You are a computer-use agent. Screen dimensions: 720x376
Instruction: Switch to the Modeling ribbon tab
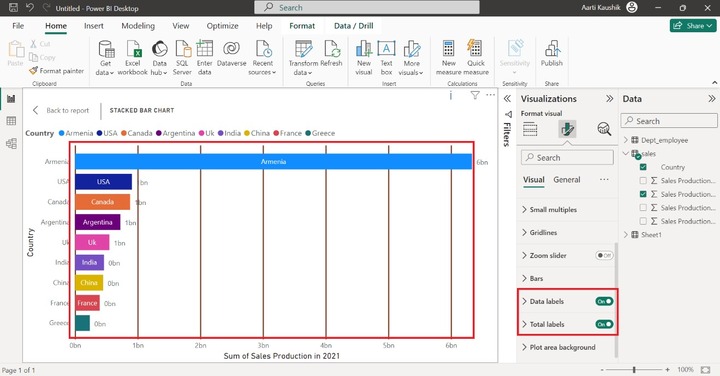click(138, 26)
